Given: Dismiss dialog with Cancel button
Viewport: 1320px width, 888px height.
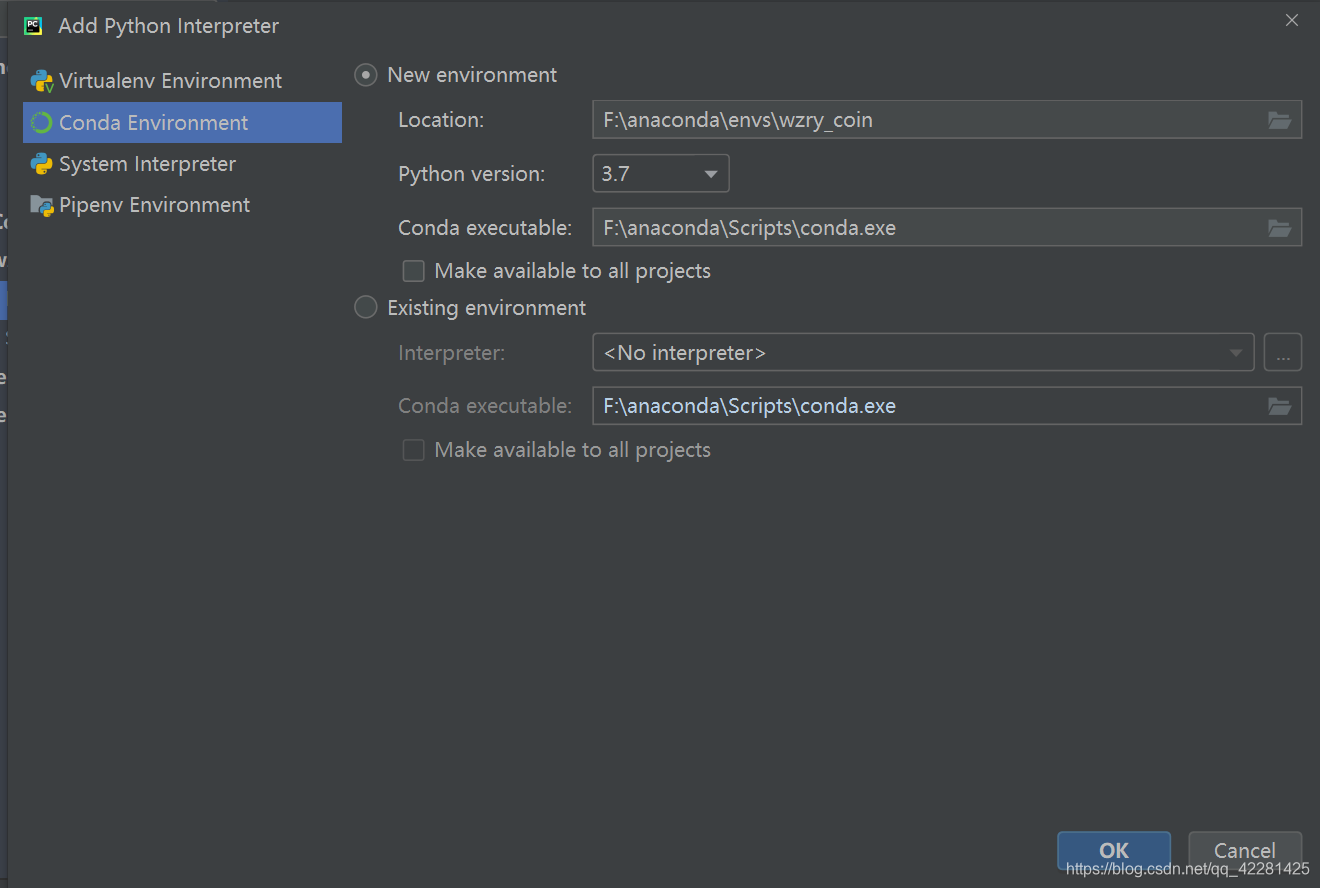Looking at the screenshot, I should click(1245, 851).
